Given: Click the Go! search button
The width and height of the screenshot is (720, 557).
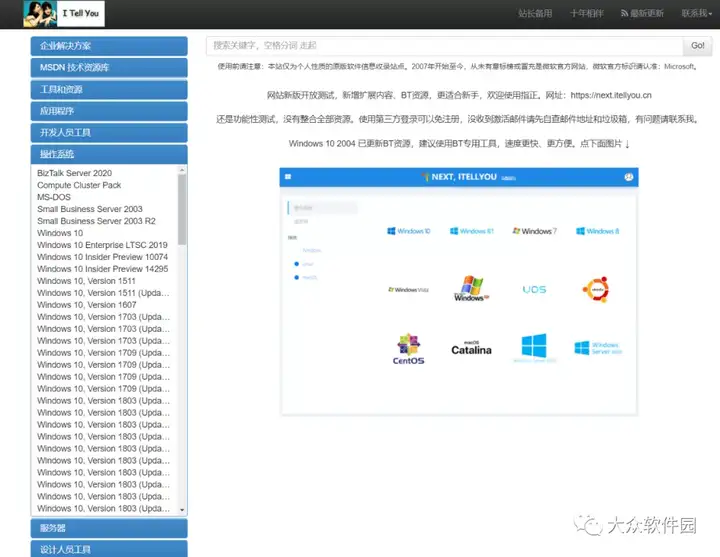Looking at the screenshot, I should (x=698, y=45).
